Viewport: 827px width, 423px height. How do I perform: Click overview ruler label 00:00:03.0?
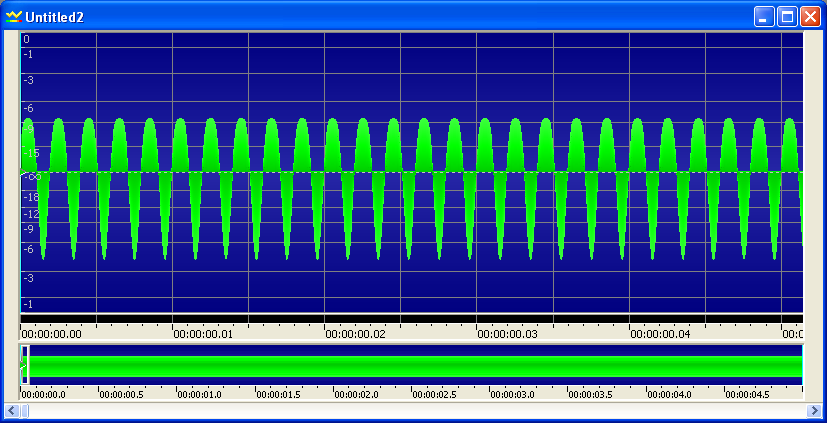pyautogui.click(x=513, y=395)
